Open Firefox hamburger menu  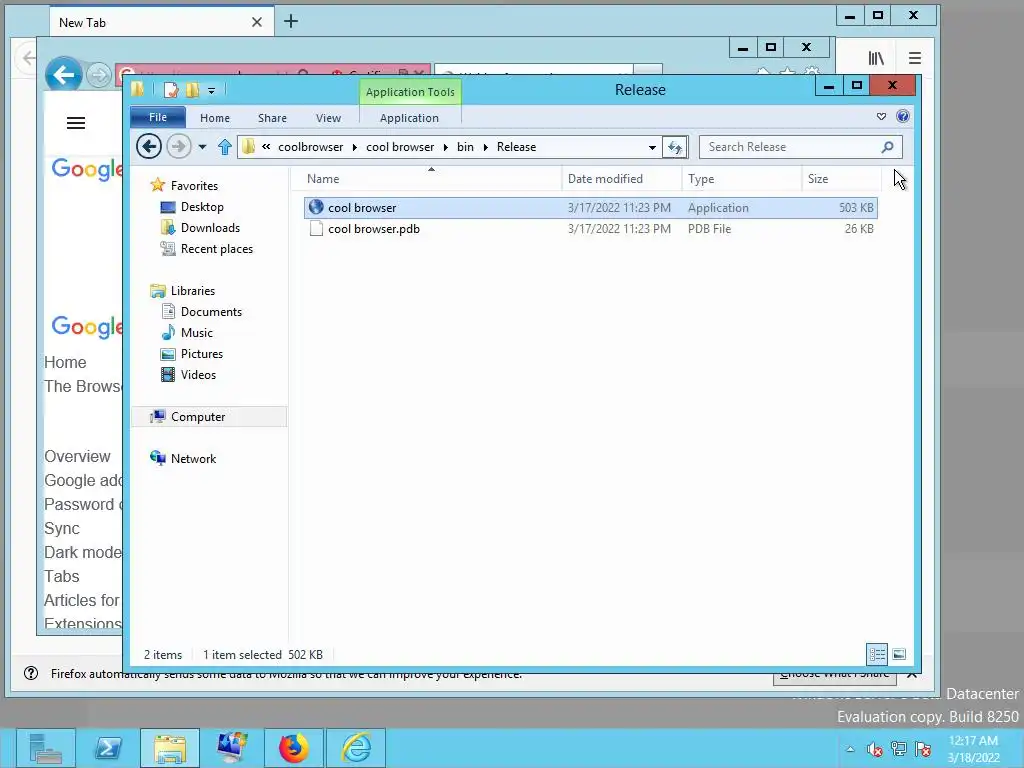pyautogui.click(x=915, y=58)
